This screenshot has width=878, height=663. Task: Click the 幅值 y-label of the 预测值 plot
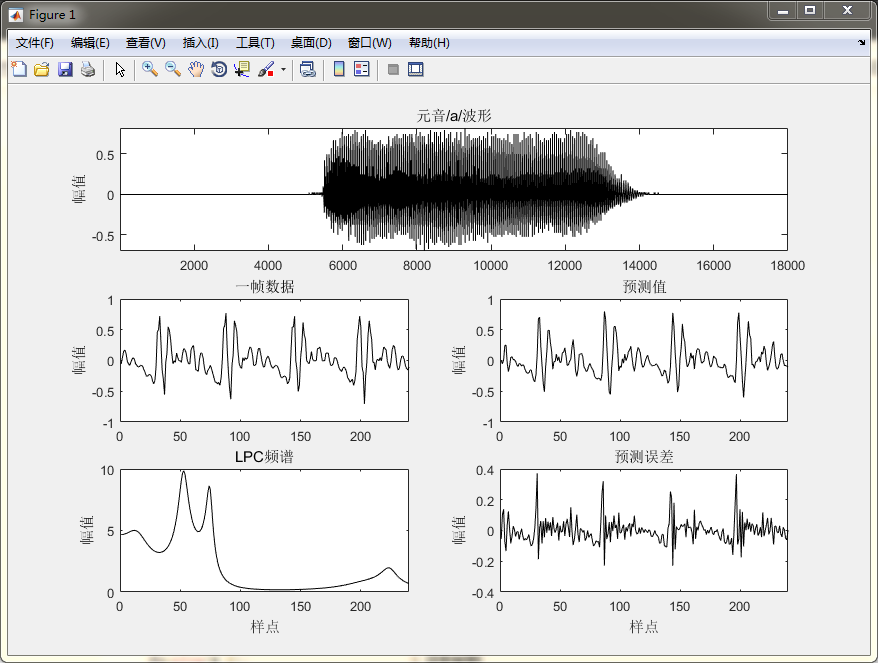[x=459, y=359]
